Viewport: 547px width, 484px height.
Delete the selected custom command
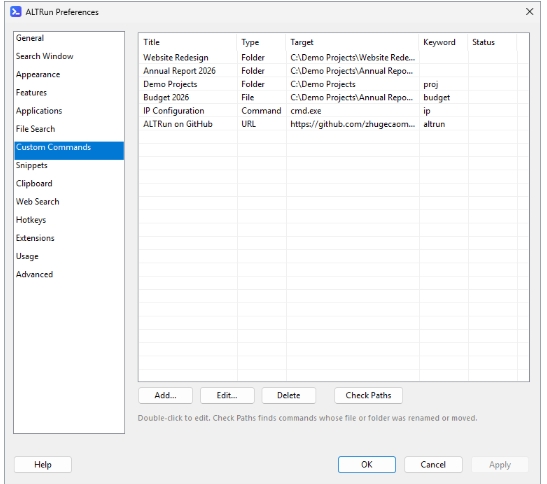click(x=289, y=395)
